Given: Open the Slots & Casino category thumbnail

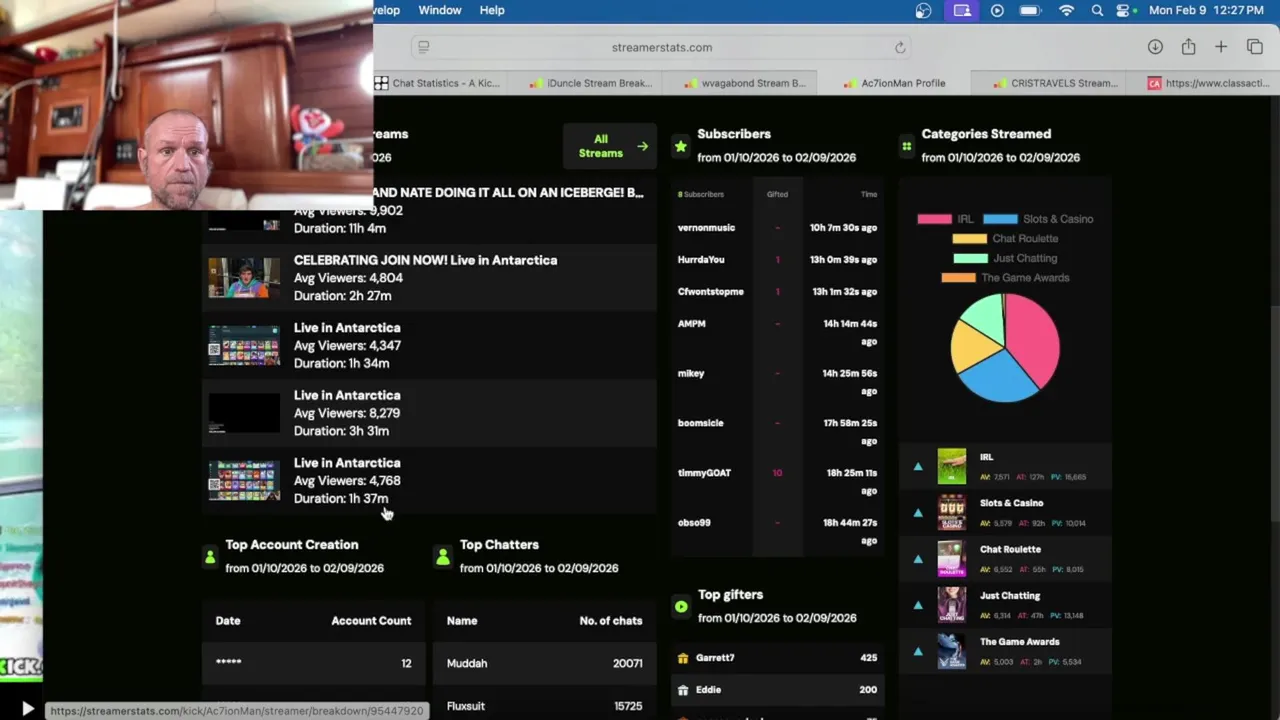Looking at the screenshot, I should tap(952, 512).
